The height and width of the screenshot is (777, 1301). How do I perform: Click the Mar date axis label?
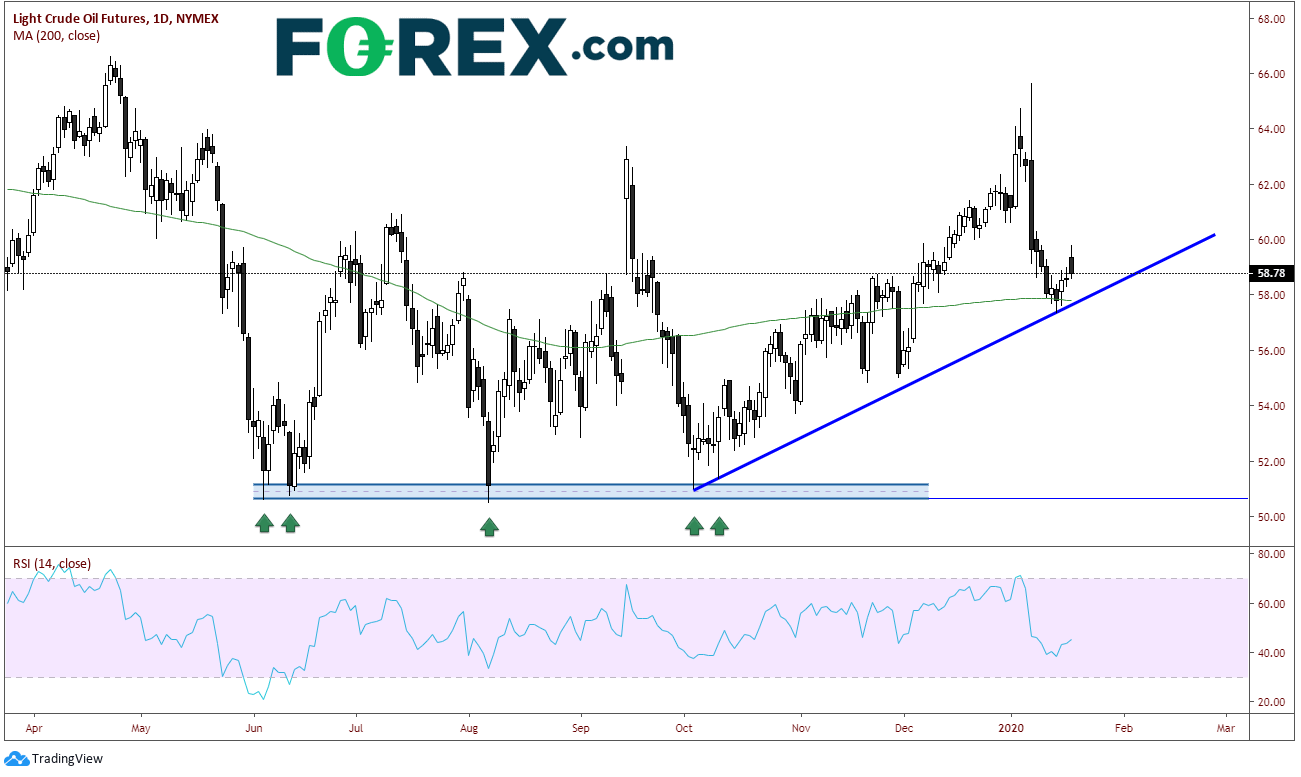click(x=1225, y=730)
